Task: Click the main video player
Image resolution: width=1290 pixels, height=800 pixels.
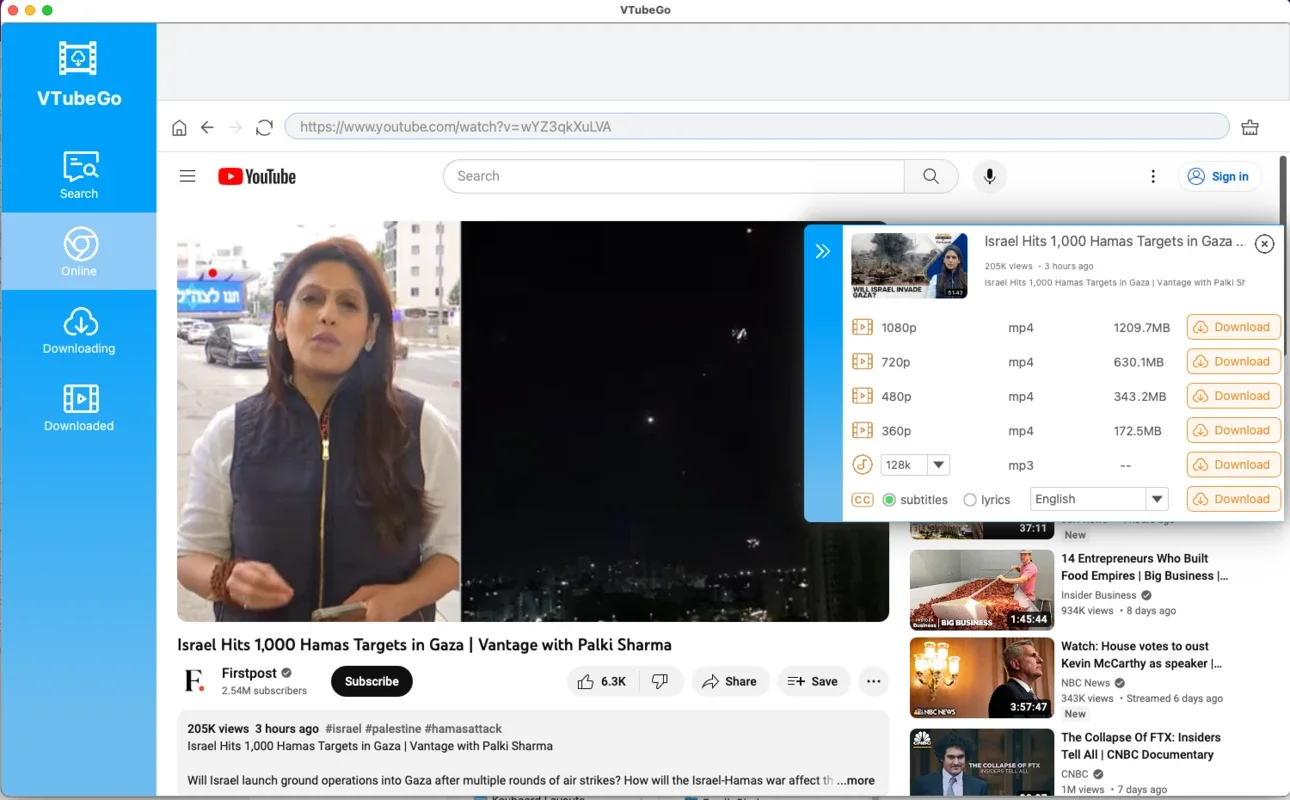Action: pos(533,422)
